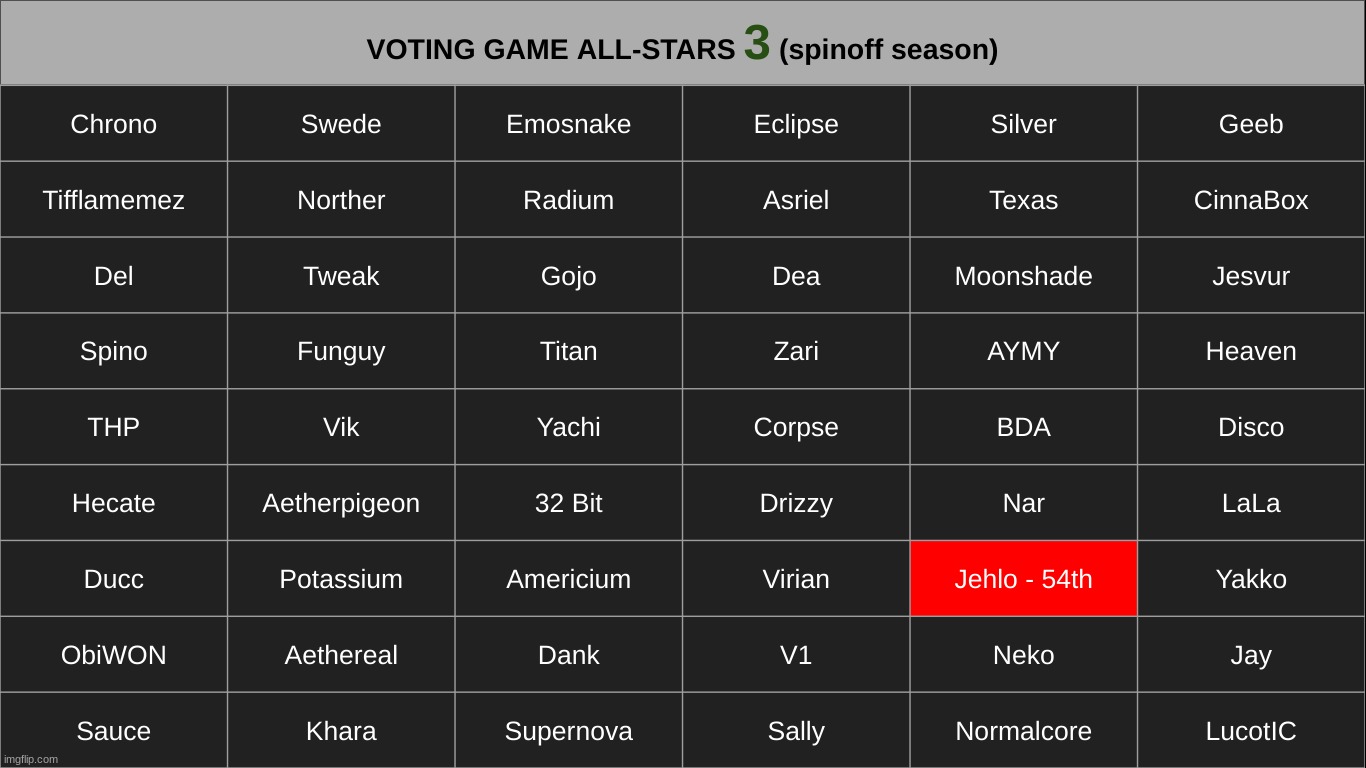
Task: Choose the Aetherpigeon cell
Action: (x=341, y=503)
